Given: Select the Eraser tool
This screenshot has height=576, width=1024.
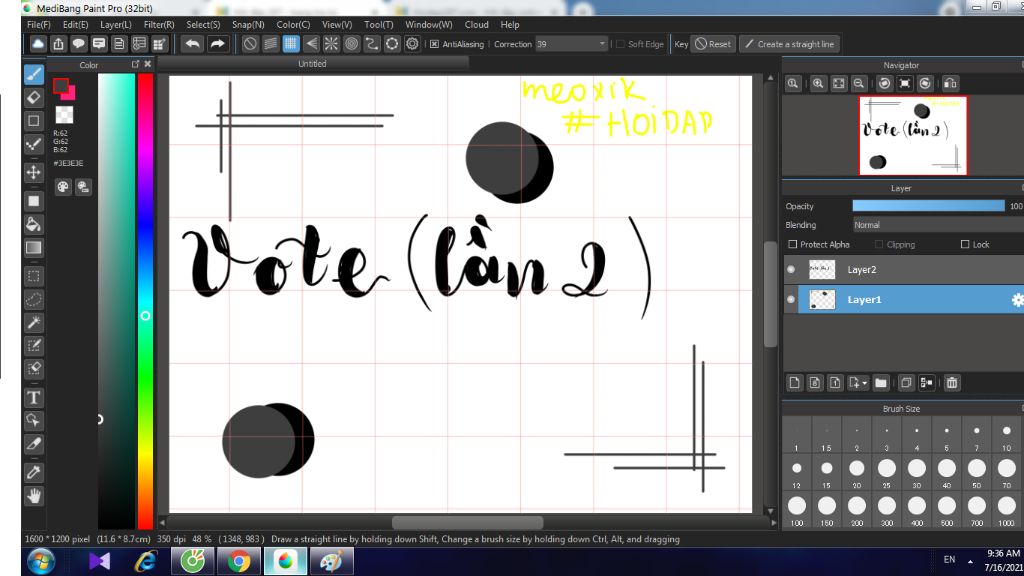Looking at the screenshot, I should click(34, 97).
